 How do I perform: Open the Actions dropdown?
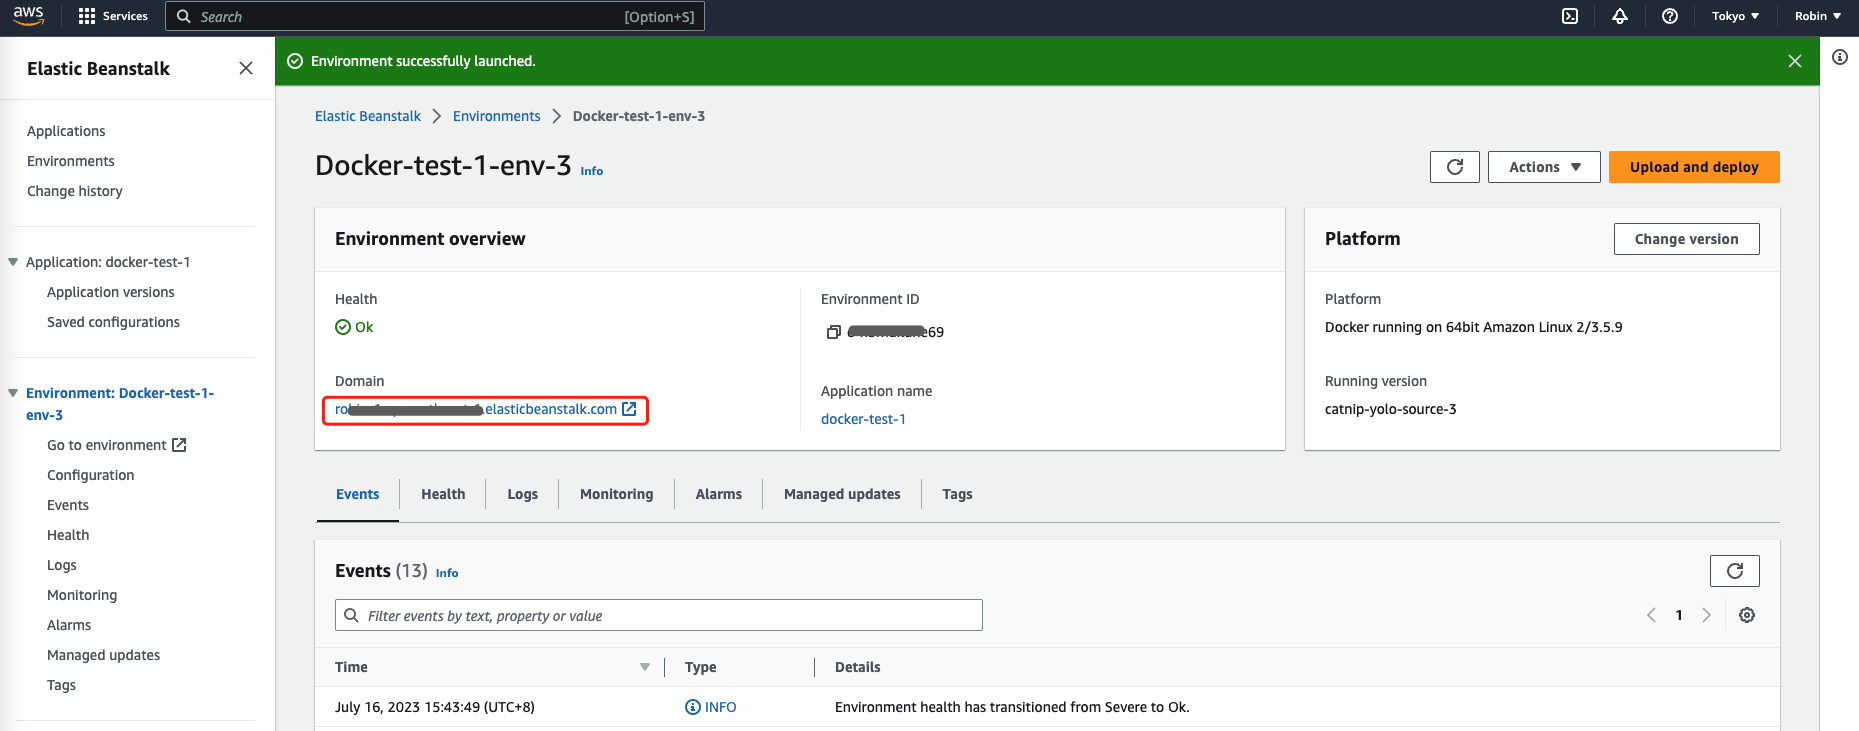[1544, 167]
